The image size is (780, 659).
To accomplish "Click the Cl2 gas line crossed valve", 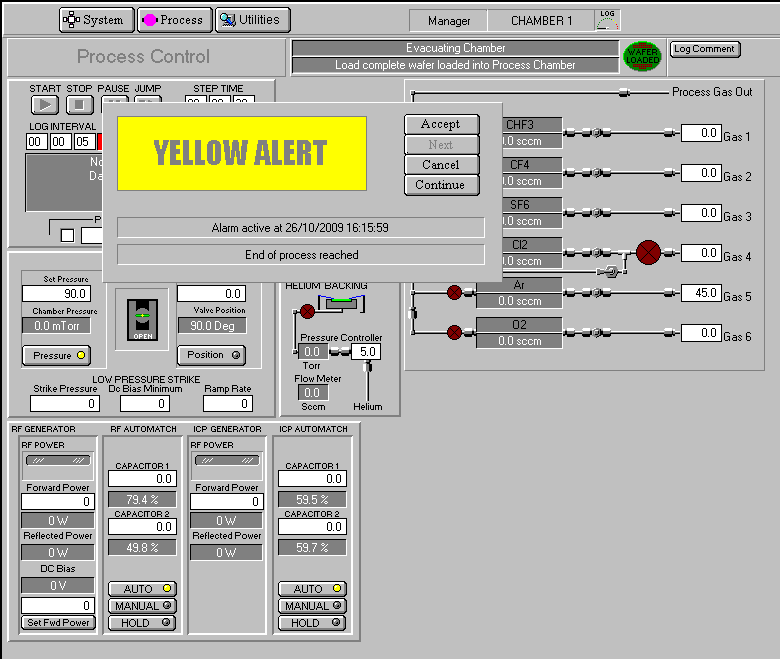I will pos(648,253).
